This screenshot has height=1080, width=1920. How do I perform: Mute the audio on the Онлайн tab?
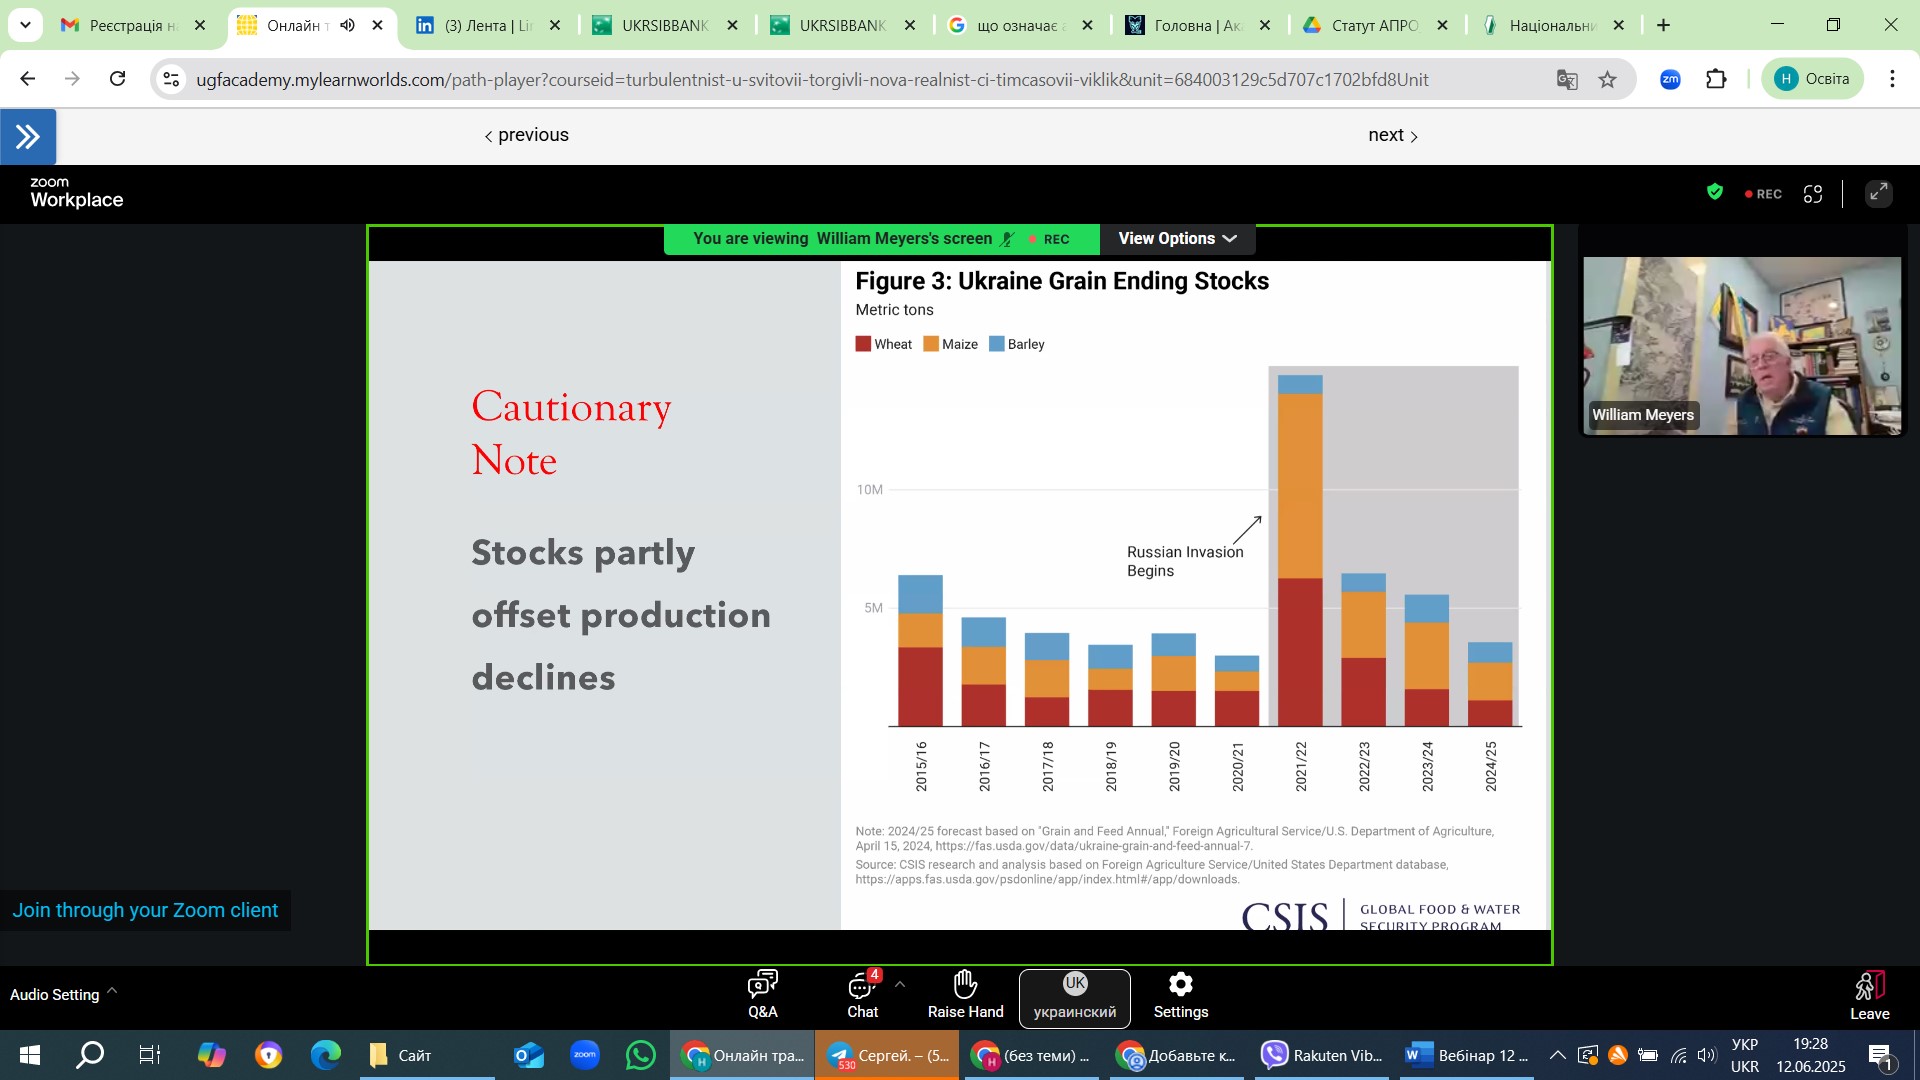coord(347,25)
